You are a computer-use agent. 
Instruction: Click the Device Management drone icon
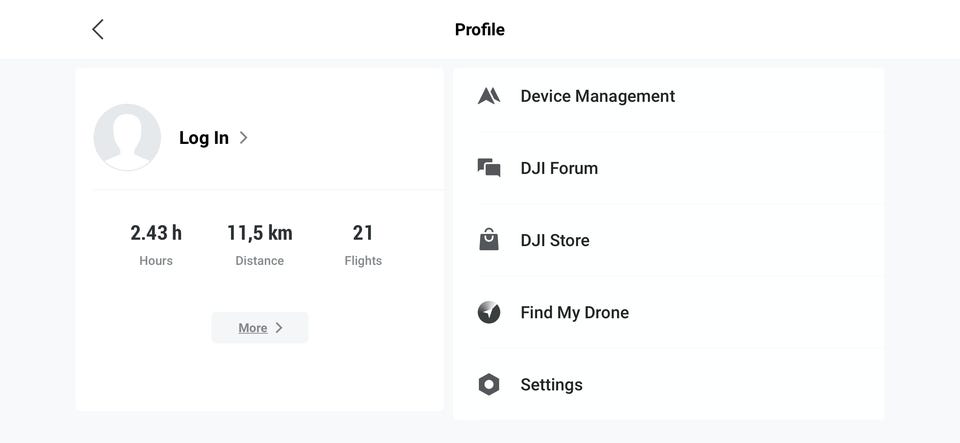click(489, 96)
